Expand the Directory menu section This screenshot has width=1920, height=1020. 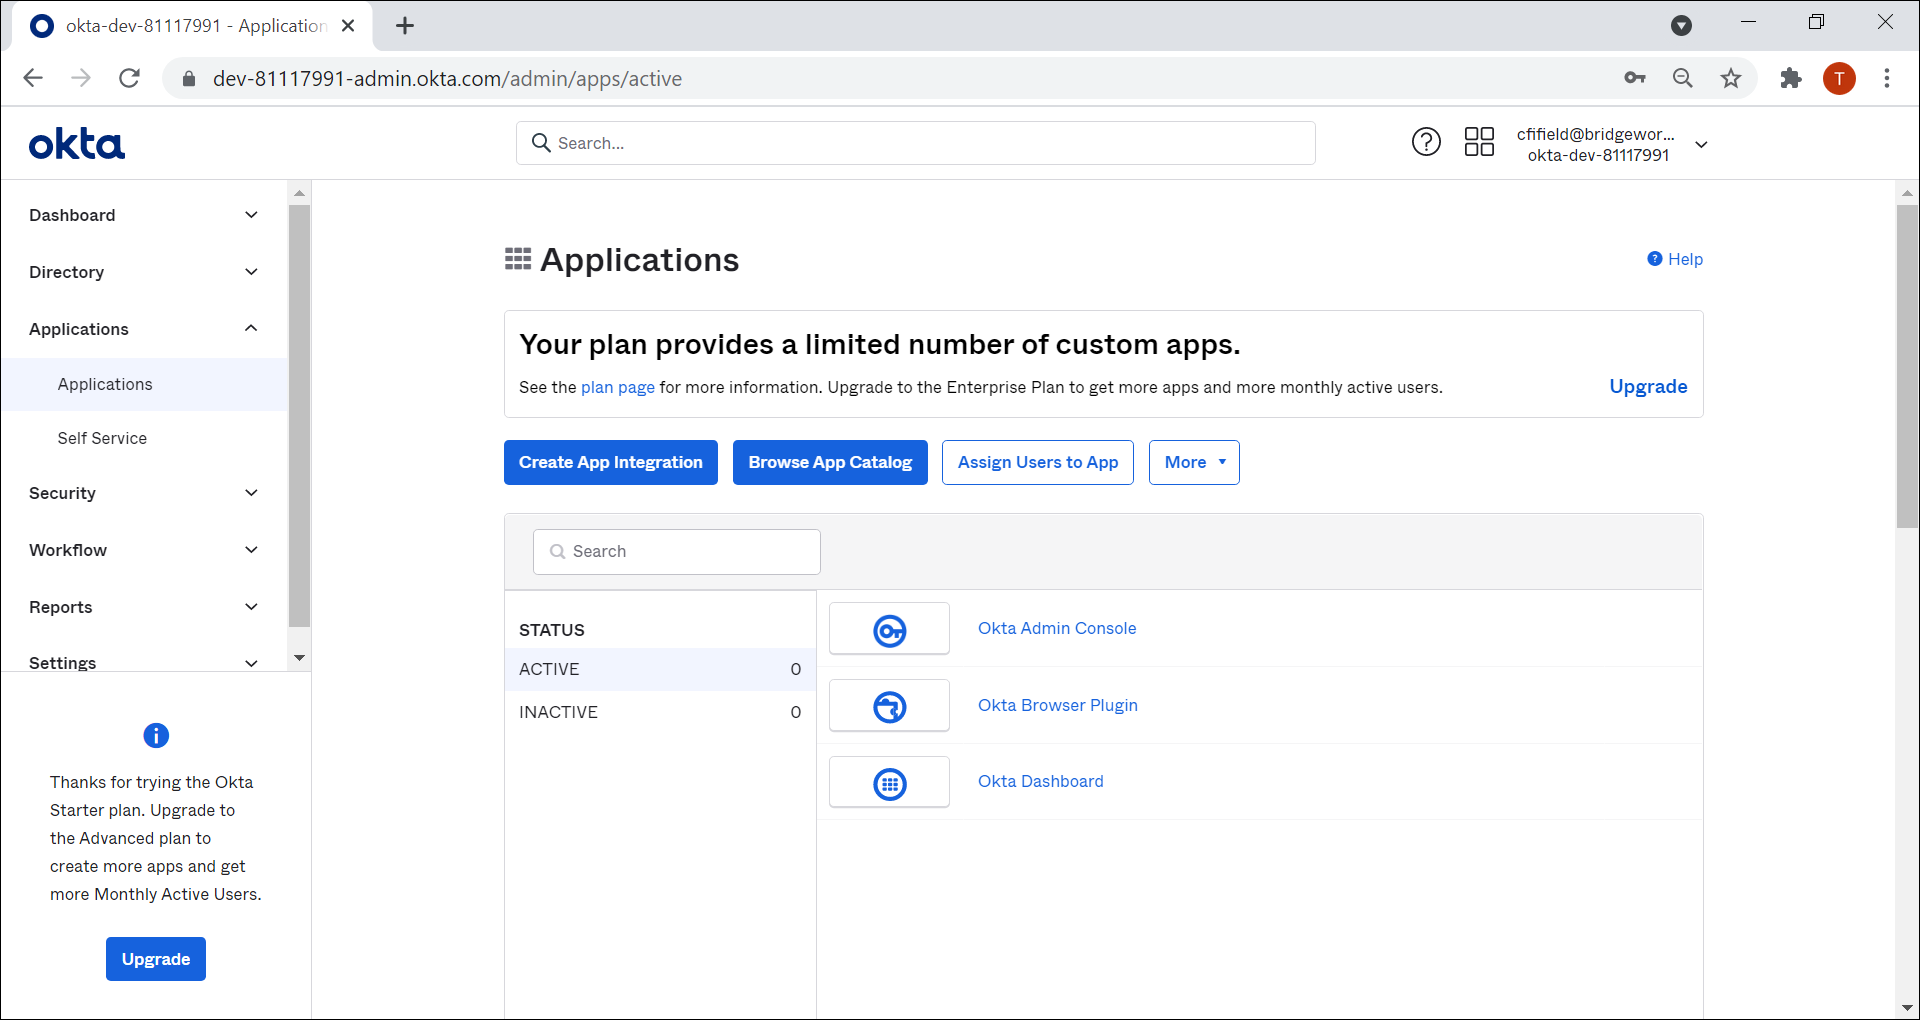[x=144, y=272]
